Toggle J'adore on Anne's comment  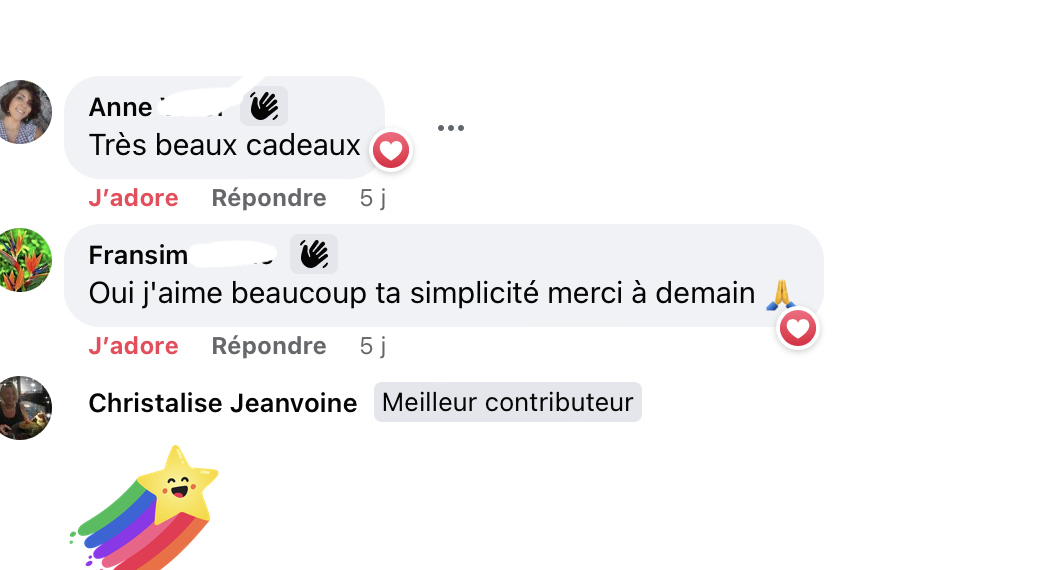133,198
